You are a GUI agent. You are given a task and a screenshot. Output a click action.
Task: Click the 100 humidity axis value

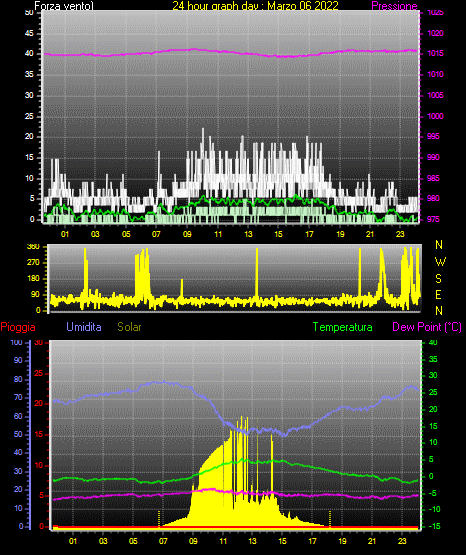[x=16, y=343]
